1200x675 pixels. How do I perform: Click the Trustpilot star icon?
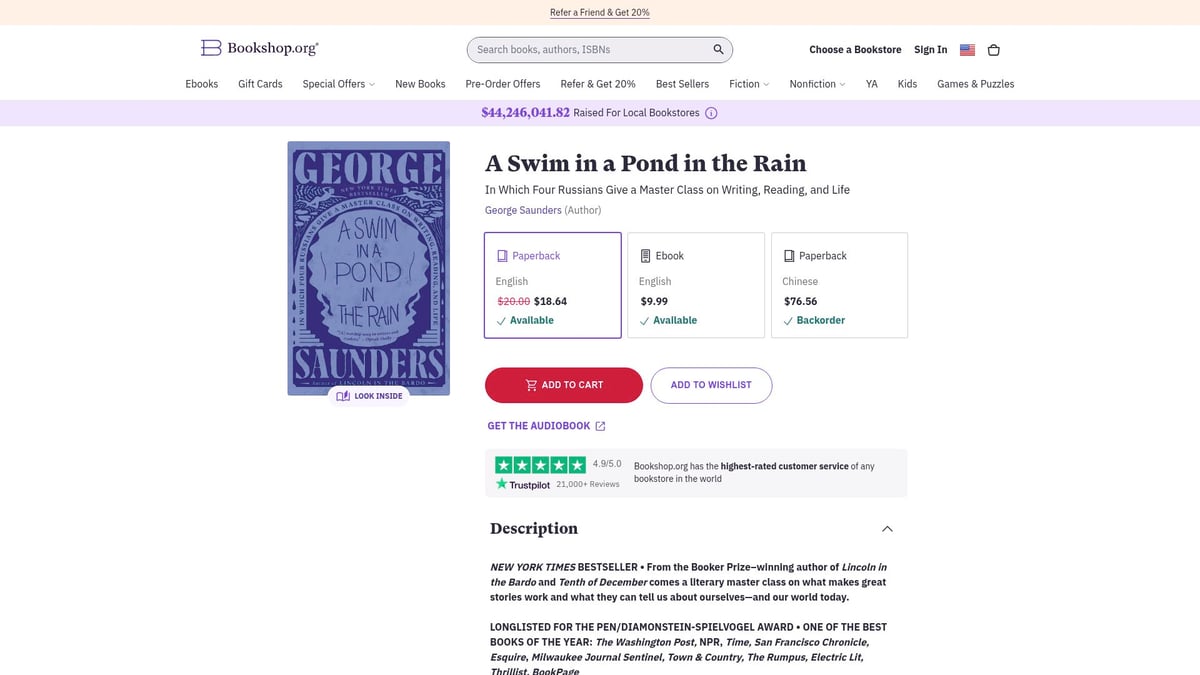(501, 483)
